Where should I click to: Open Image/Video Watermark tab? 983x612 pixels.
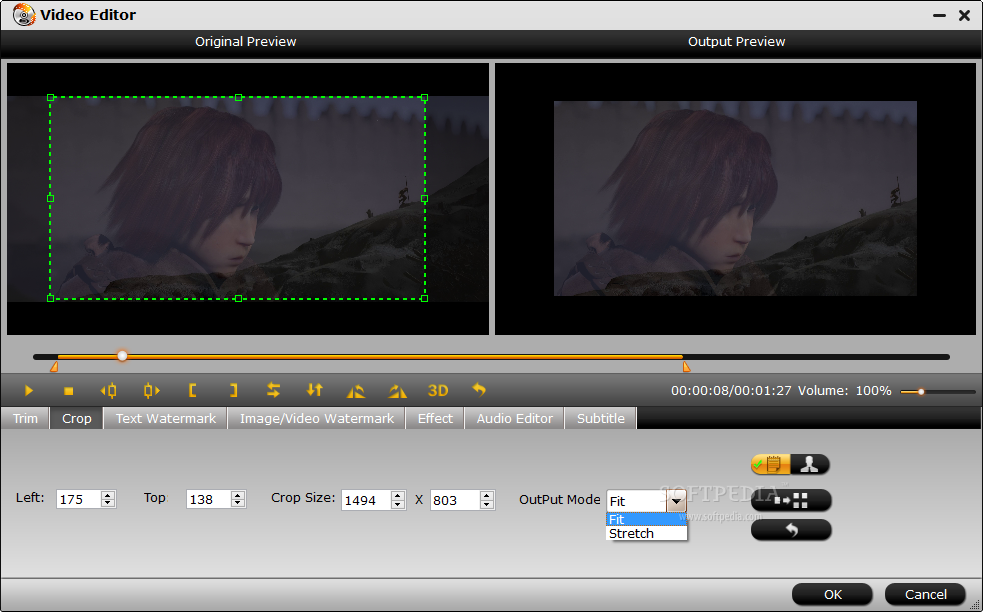point(317,418)
